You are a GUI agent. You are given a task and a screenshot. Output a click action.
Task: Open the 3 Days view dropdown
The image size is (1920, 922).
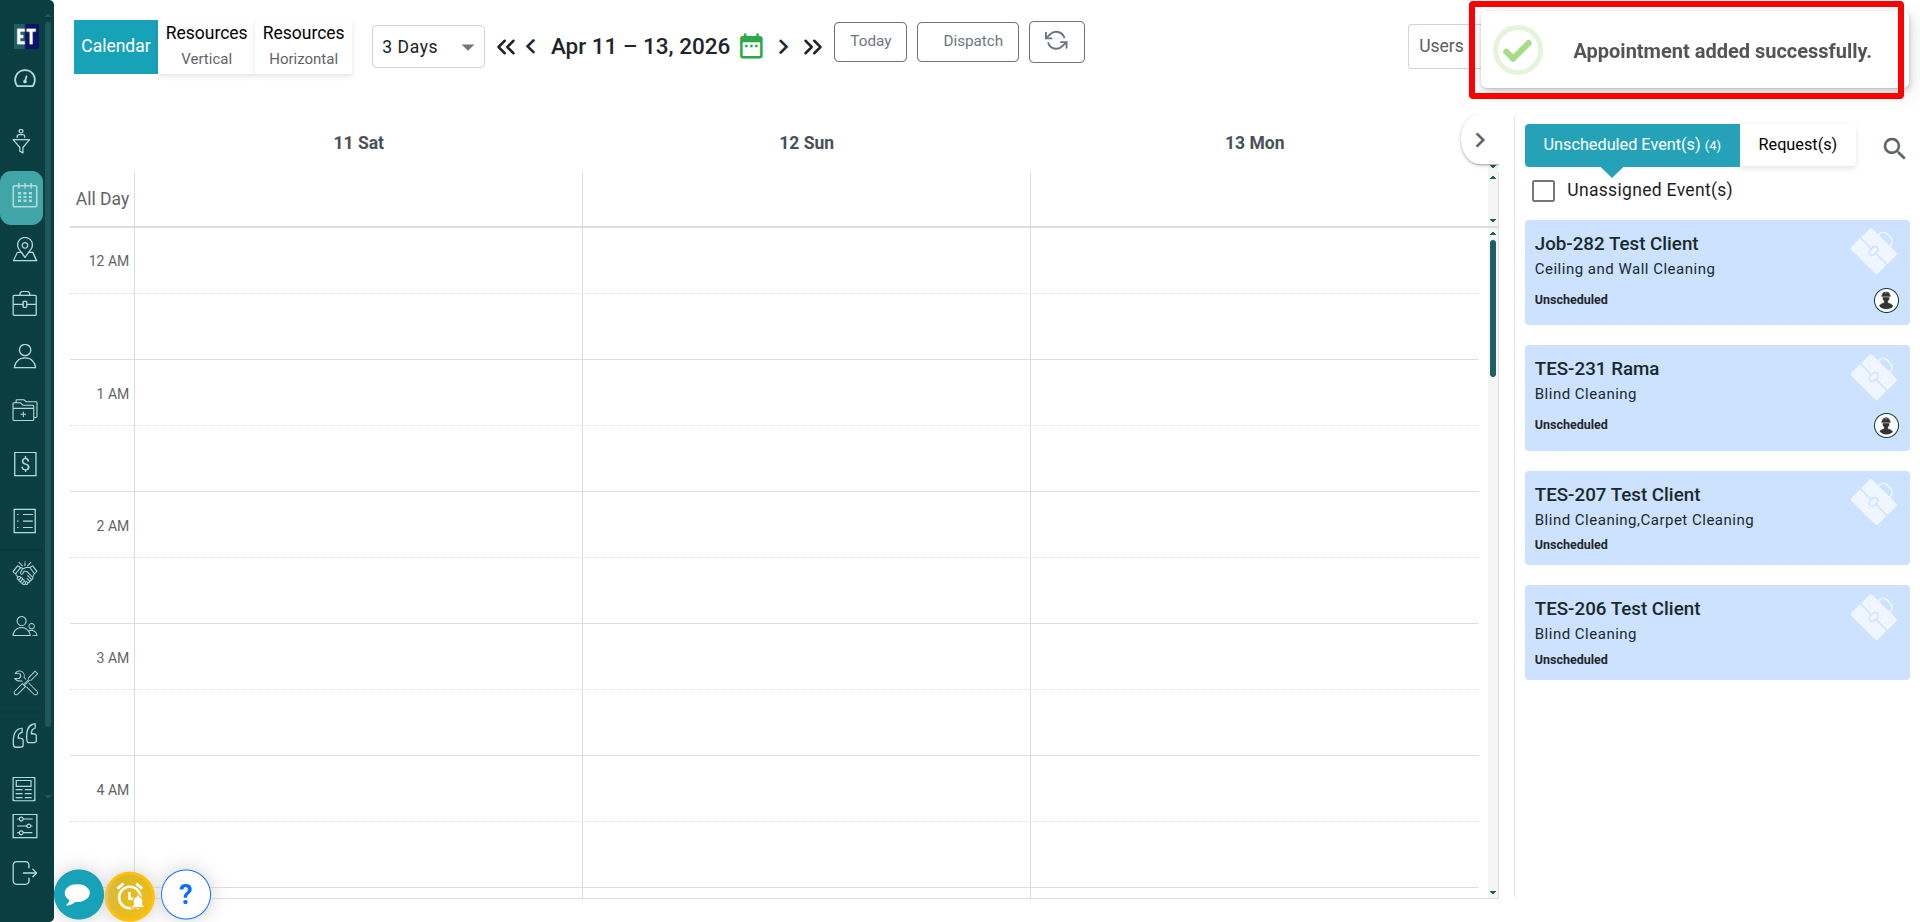click(427, 47)
